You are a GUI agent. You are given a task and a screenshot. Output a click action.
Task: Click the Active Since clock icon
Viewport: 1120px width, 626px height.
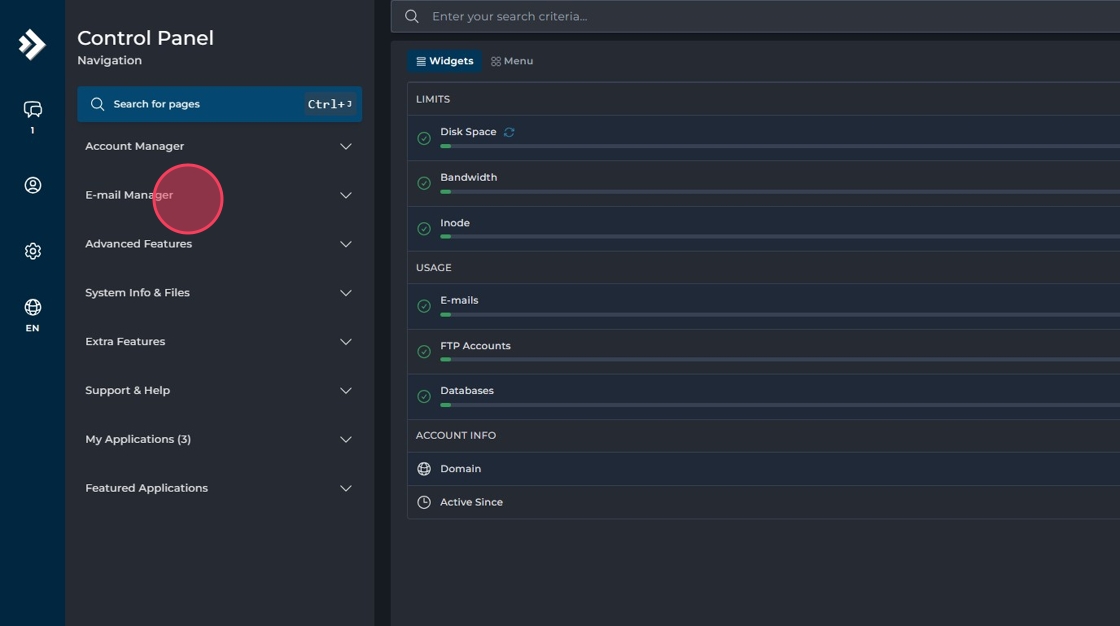coord(424,502)
